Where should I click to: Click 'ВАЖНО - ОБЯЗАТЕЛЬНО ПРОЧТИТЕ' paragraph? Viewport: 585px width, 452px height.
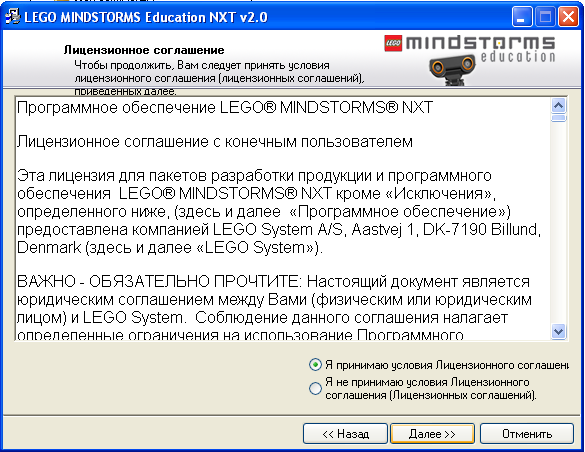click(274, 308)
